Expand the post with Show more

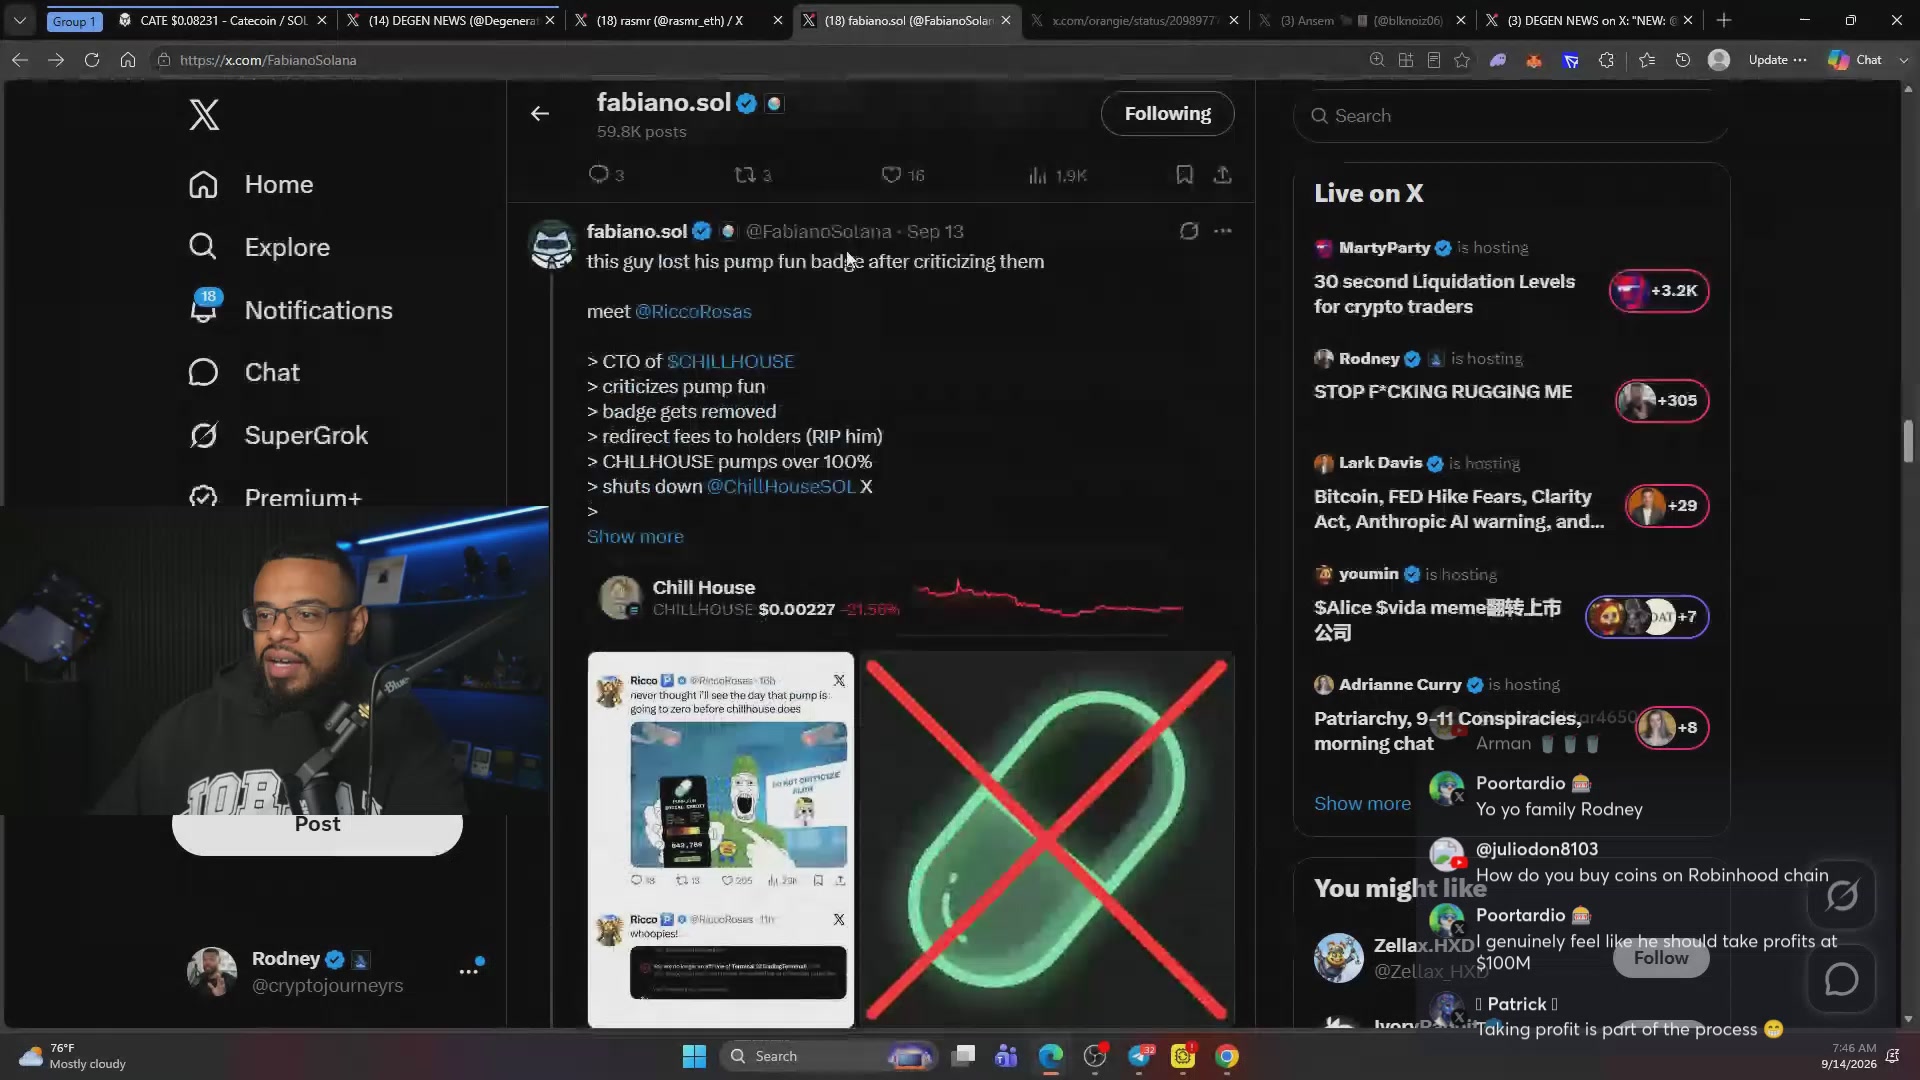pos(635,536)
